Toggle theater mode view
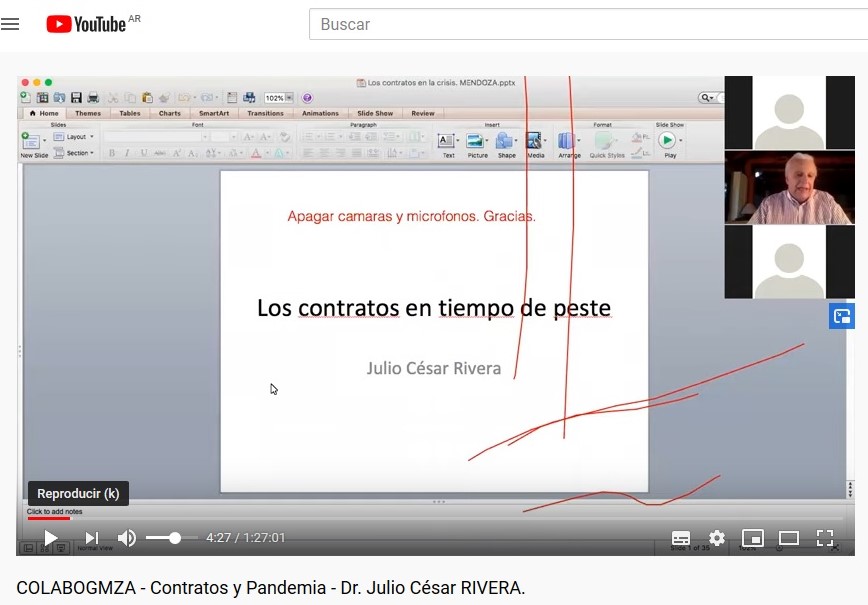 (x=789, y=538)
